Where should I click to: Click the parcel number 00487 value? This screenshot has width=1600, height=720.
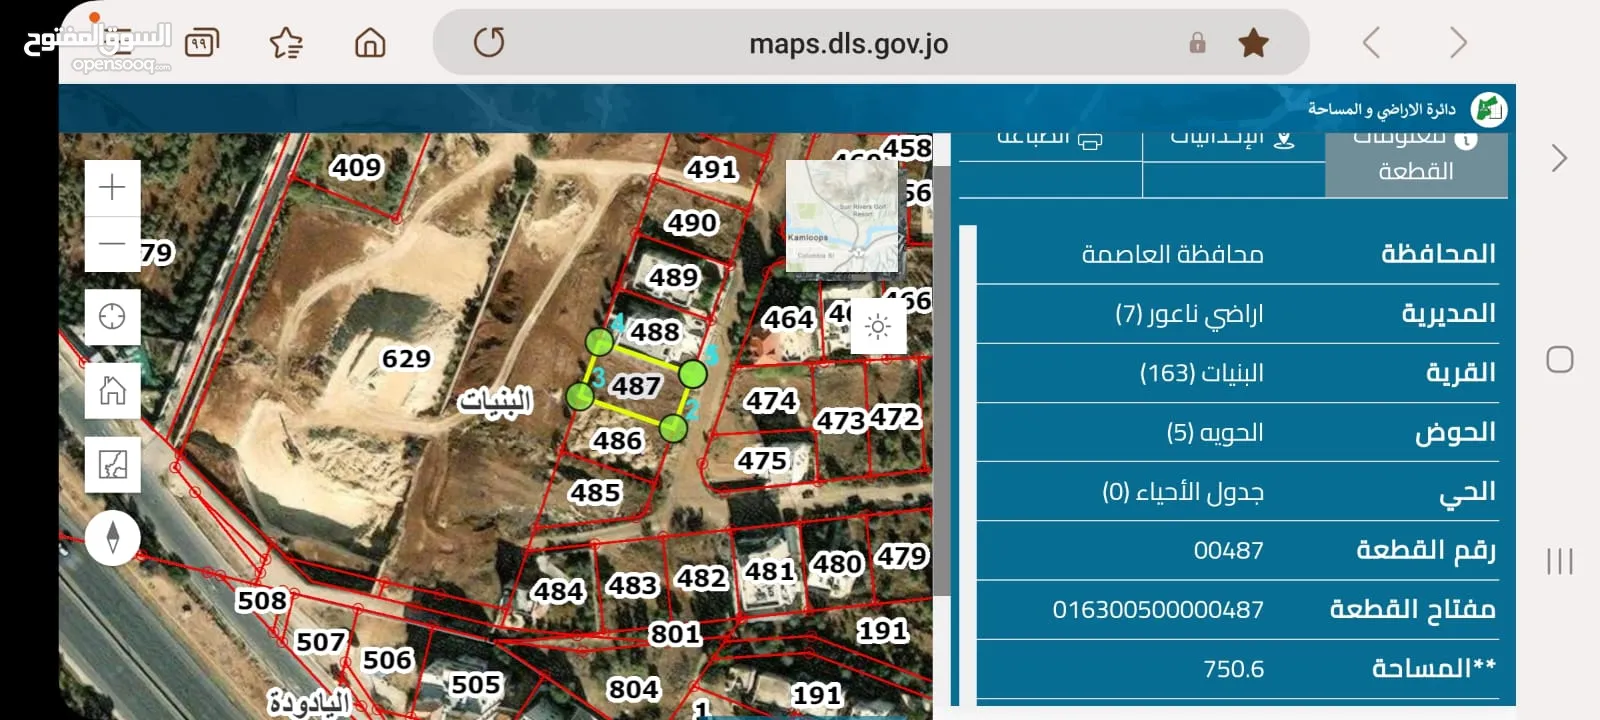tap(1229, 550)
